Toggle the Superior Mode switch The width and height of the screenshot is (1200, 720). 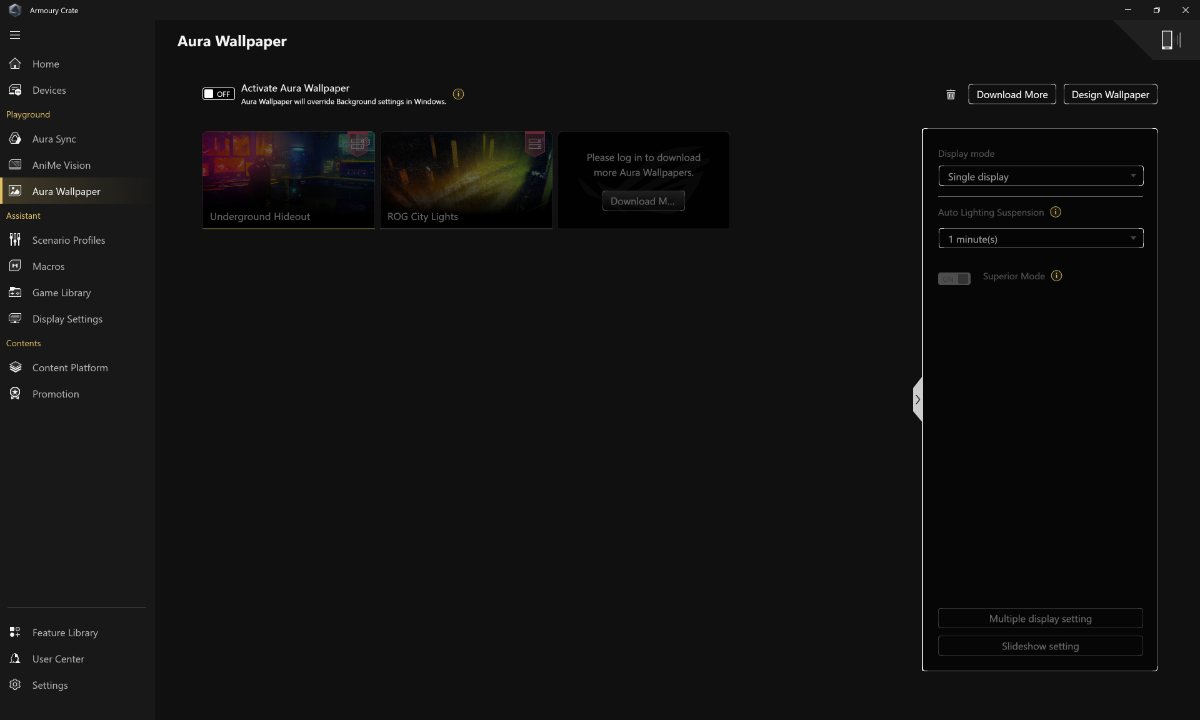coord(954,278)
